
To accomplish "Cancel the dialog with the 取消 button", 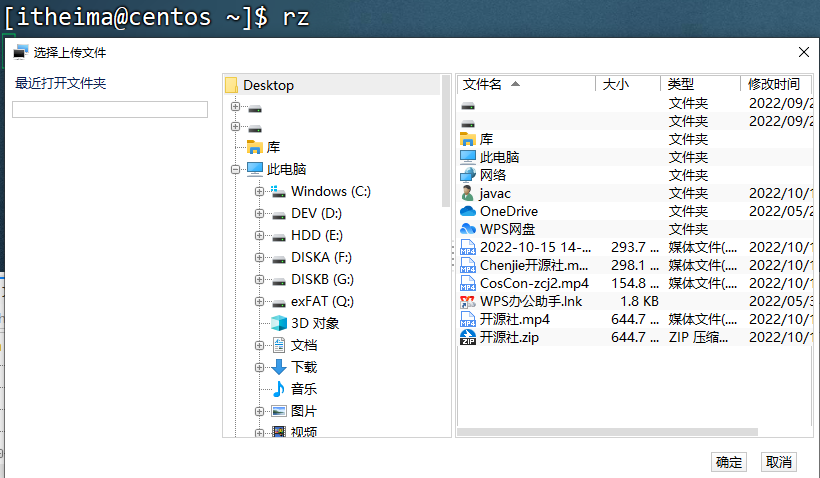I will click(x=779, y=462).
